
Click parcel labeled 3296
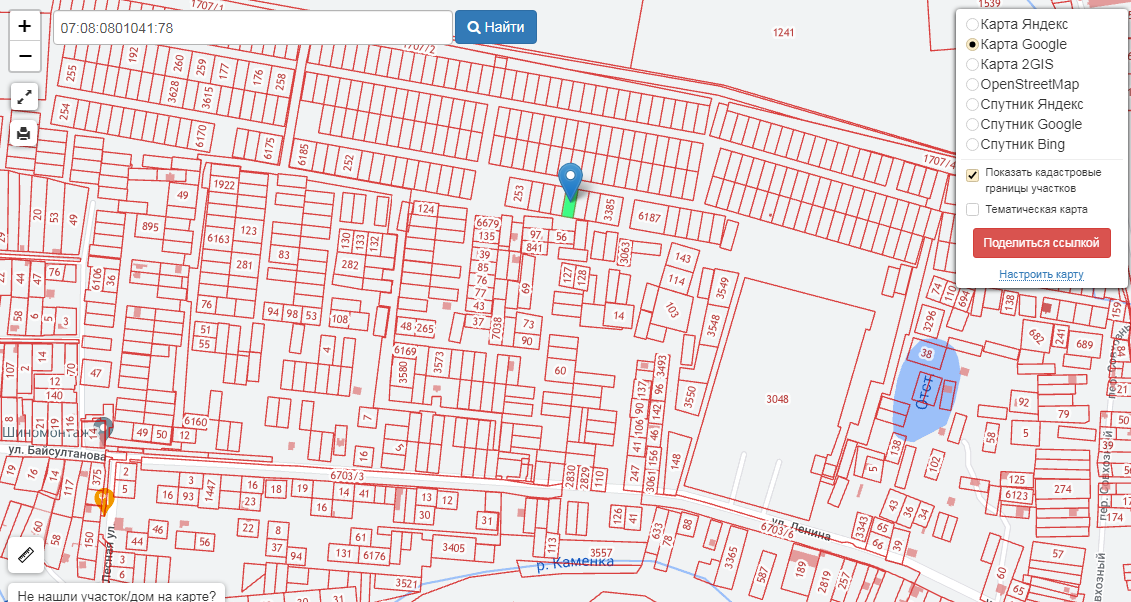929,320
